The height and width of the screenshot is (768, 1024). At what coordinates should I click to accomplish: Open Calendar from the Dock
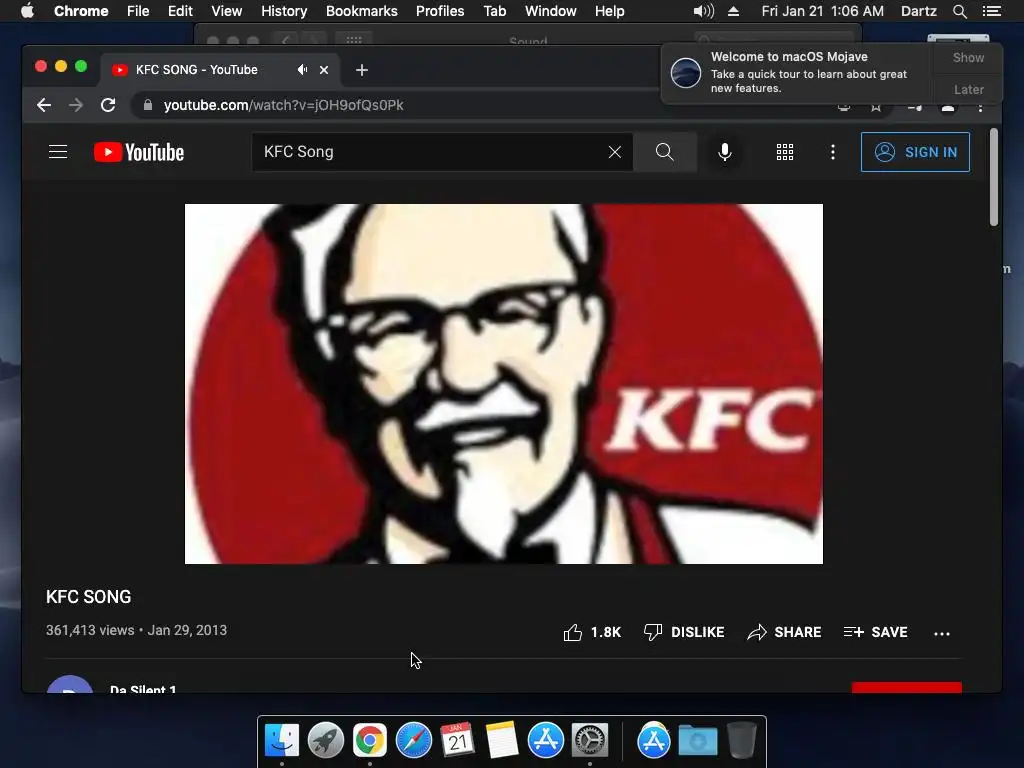458,740
